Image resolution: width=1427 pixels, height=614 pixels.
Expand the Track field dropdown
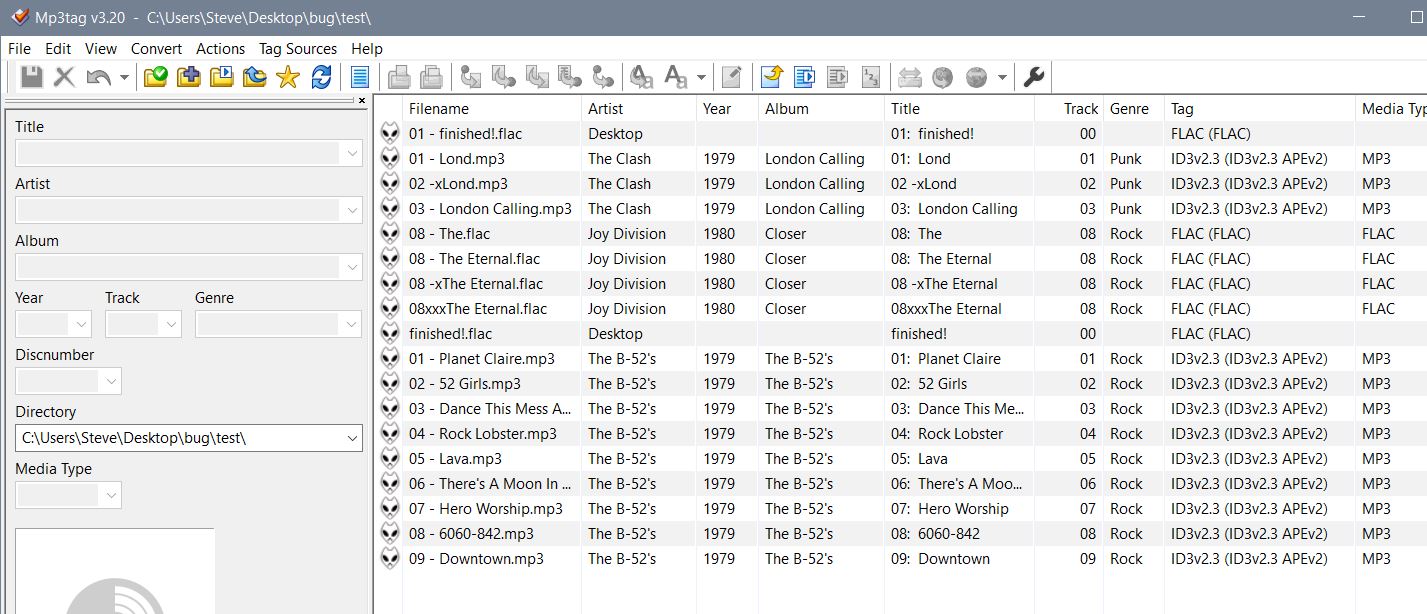[170, 324]
